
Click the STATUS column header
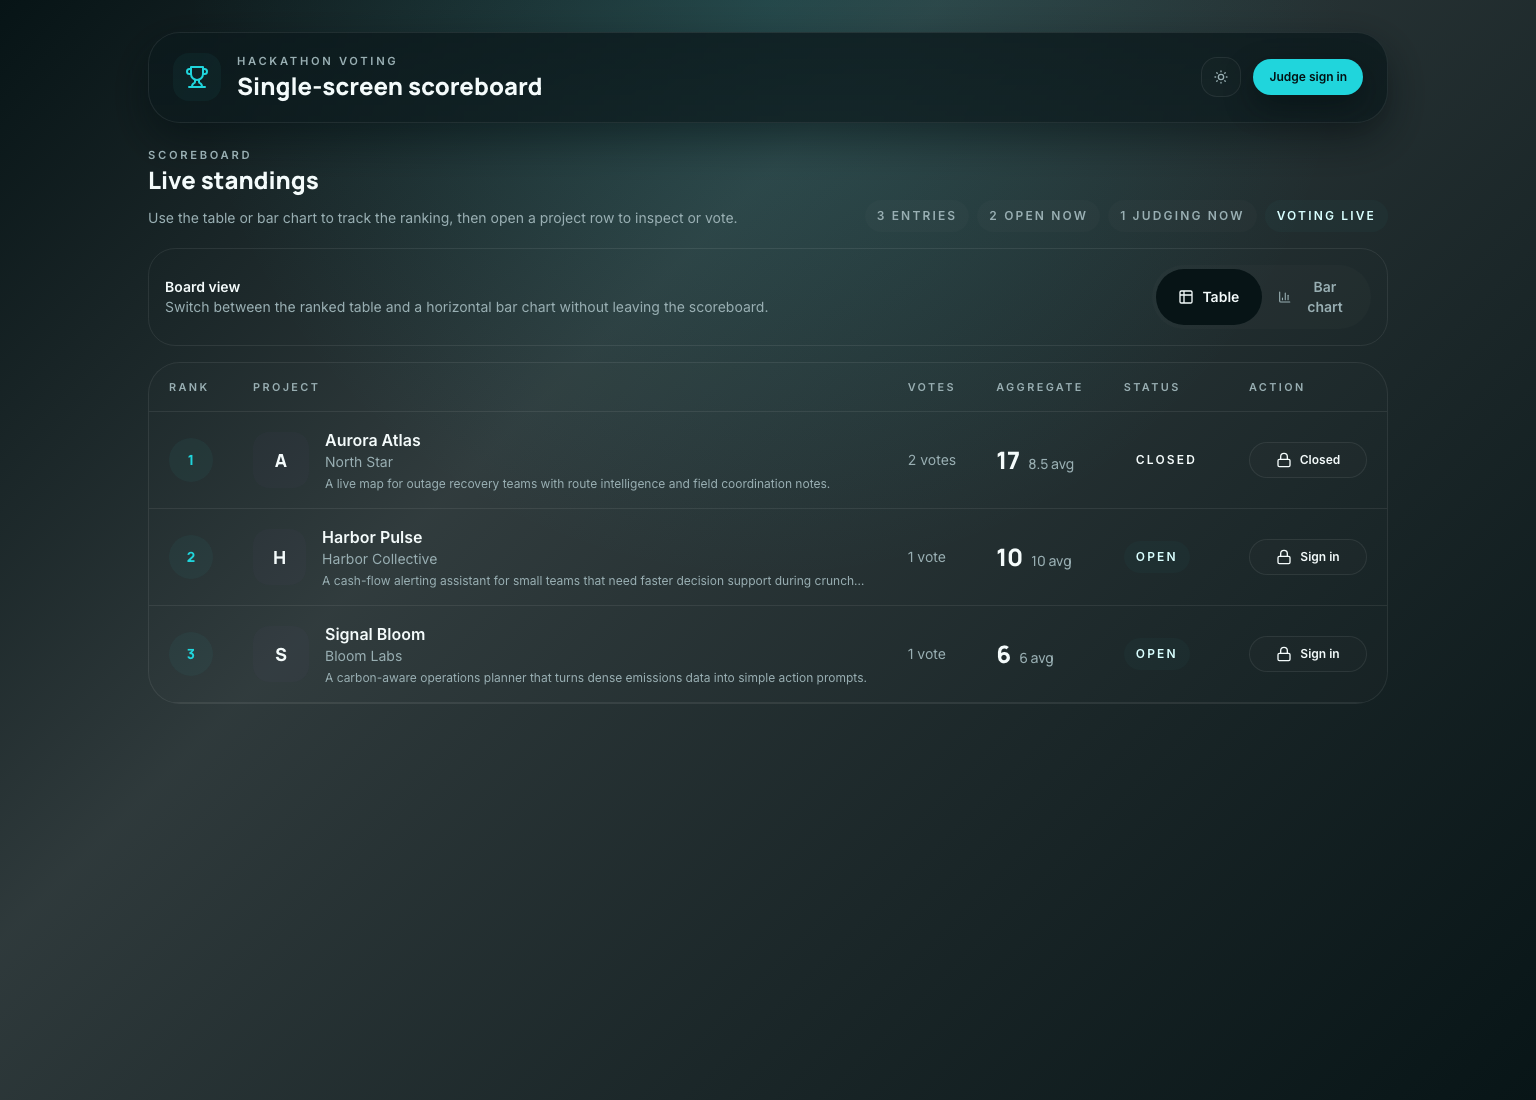pos(1152,387)
